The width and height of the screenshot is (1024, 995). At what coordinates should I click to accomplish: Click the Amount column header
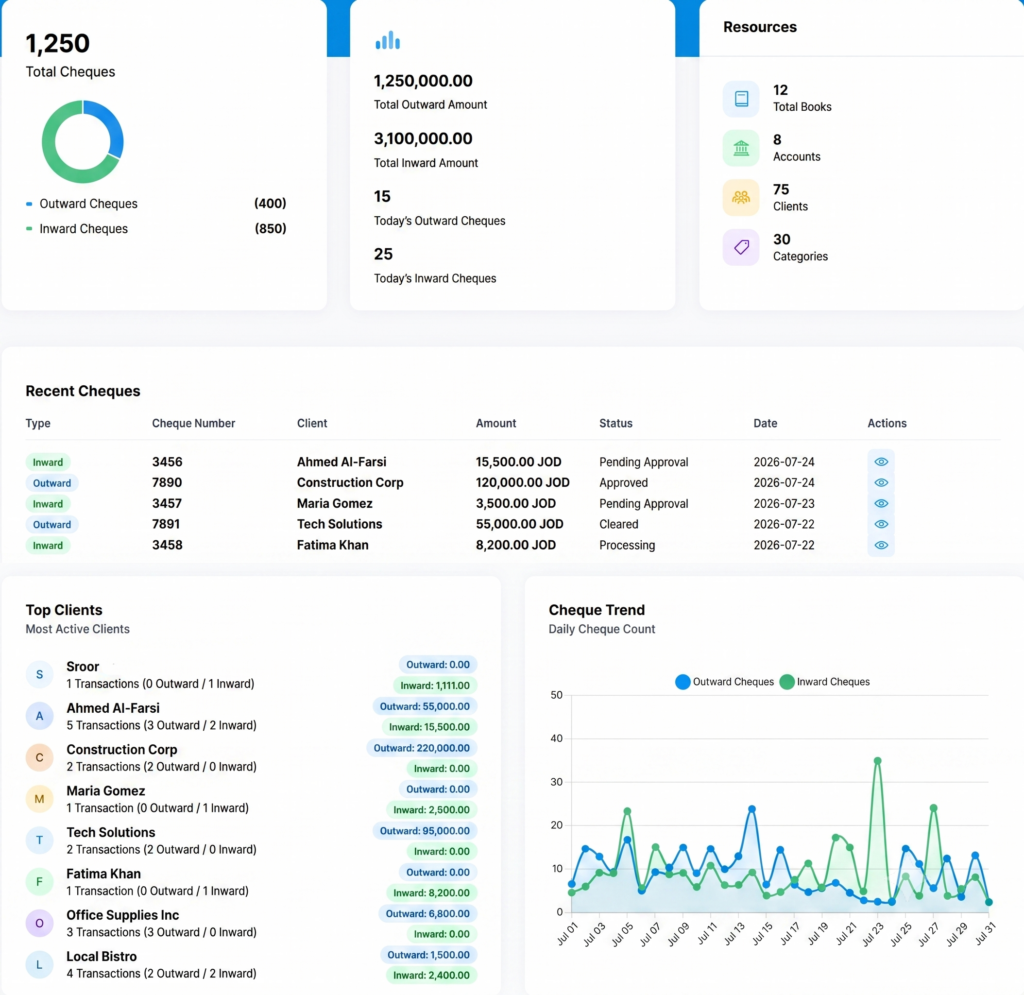pyautogui.click(x=496, y=423)
